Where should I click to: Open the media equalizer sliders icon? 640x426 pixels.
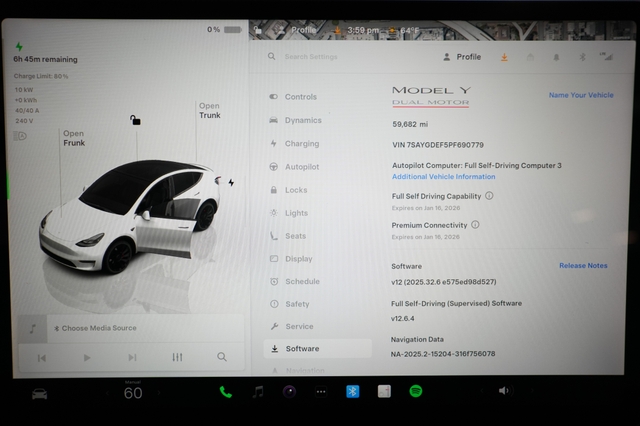coord(177,357)
